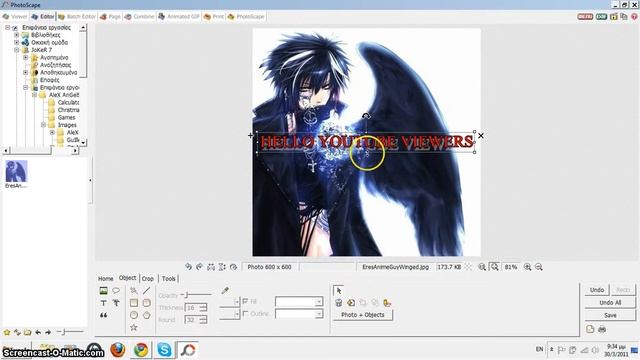This screenshot has height=360, width=640.
Task: Open the Combine tab
Action: tap(139, 17)
